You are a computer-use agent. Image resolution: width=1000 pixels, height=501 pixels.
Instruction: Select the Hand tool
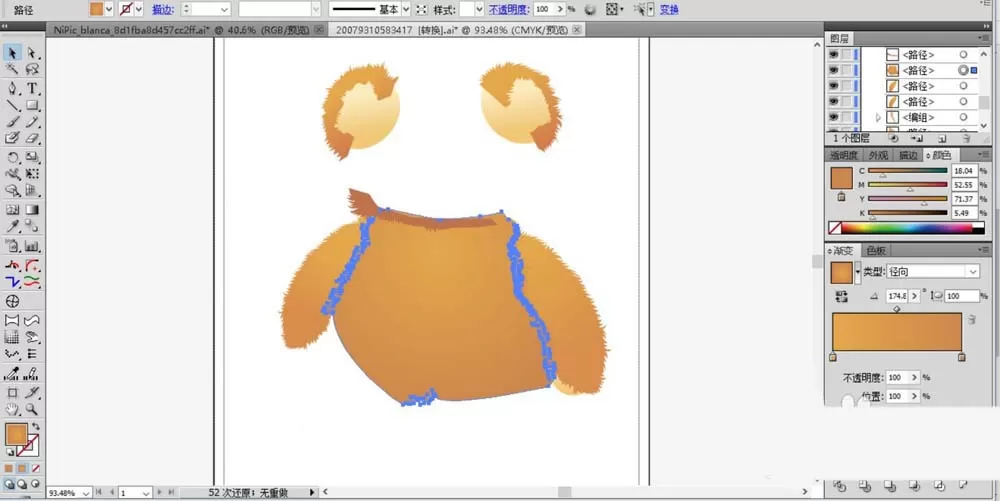12,409
